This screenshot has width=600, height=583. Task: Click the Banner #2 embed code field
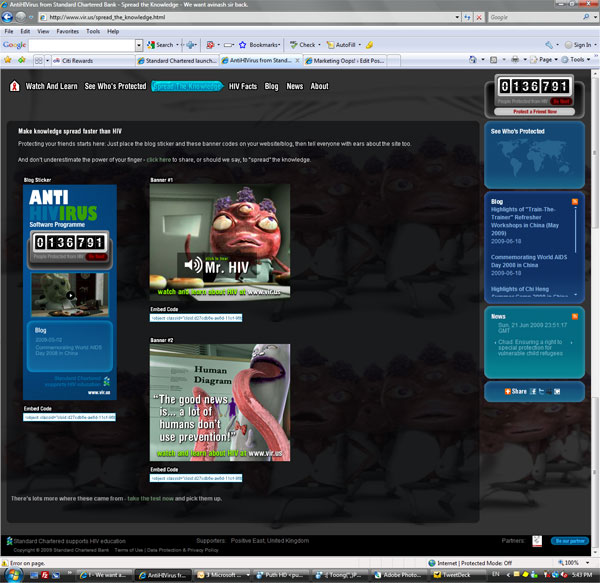[x=196, y=478]
